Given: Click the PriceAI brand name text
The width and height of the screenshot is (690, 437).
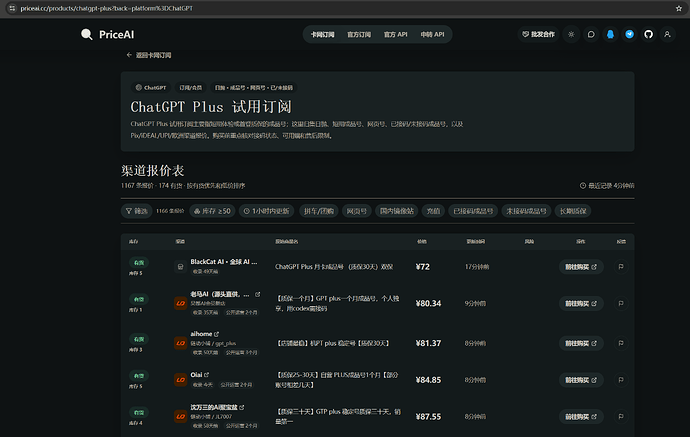Looking at the screenshot, I should click(x=117, y=34).
